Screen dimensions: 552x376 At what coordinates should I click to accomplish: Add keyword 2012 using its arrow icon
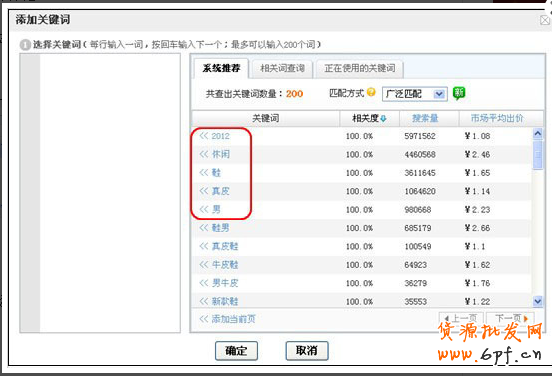coord(204,136)
